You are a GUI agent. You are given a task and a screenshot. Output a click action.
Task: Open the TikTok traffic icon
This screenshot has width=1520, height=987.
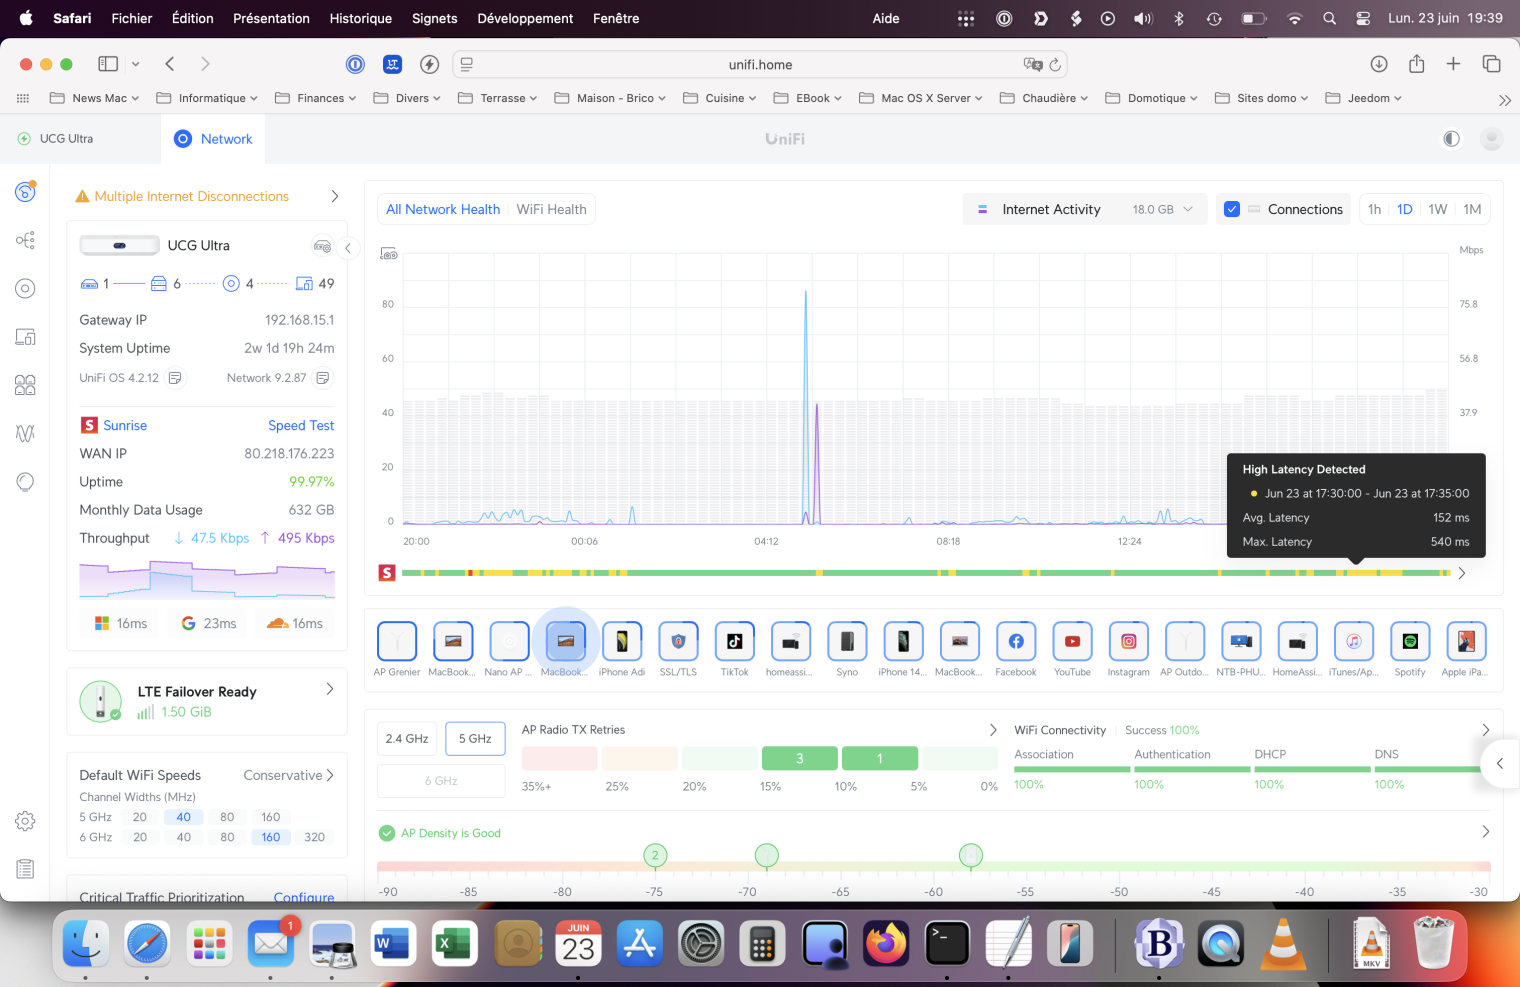point(734,642)
